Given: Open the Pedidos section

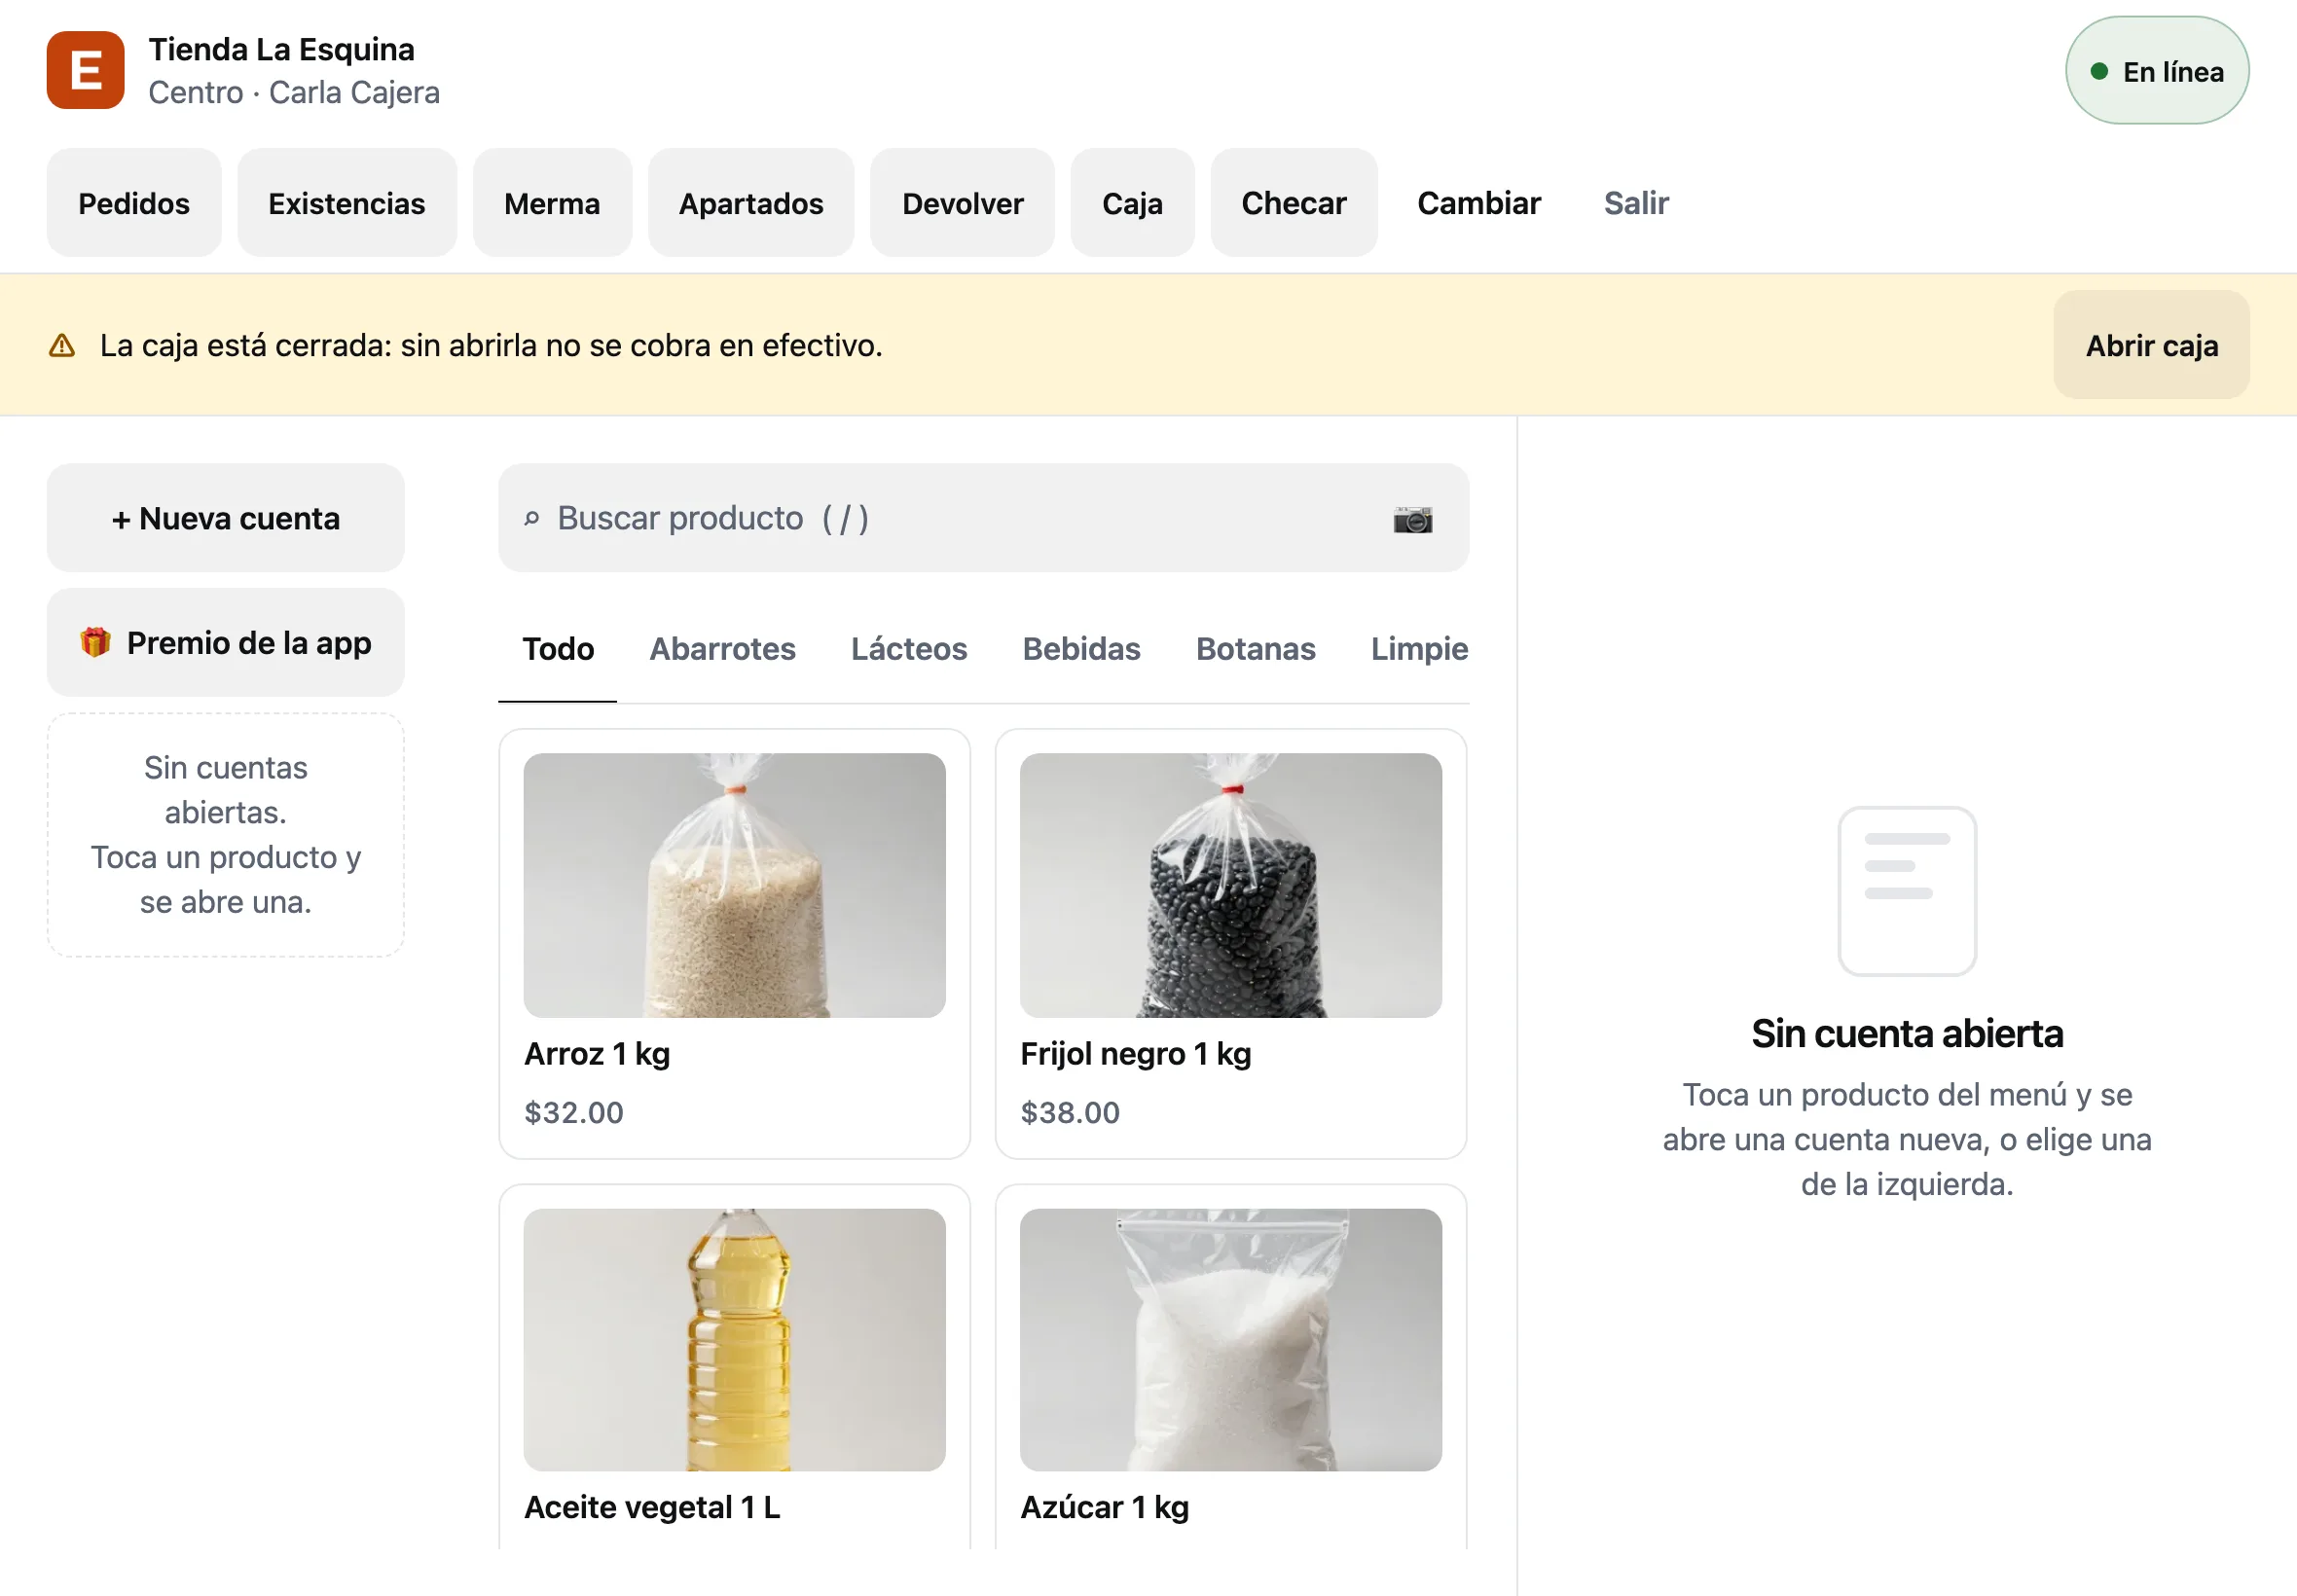Looking at the screenshot, I should [x=134, y=203].
